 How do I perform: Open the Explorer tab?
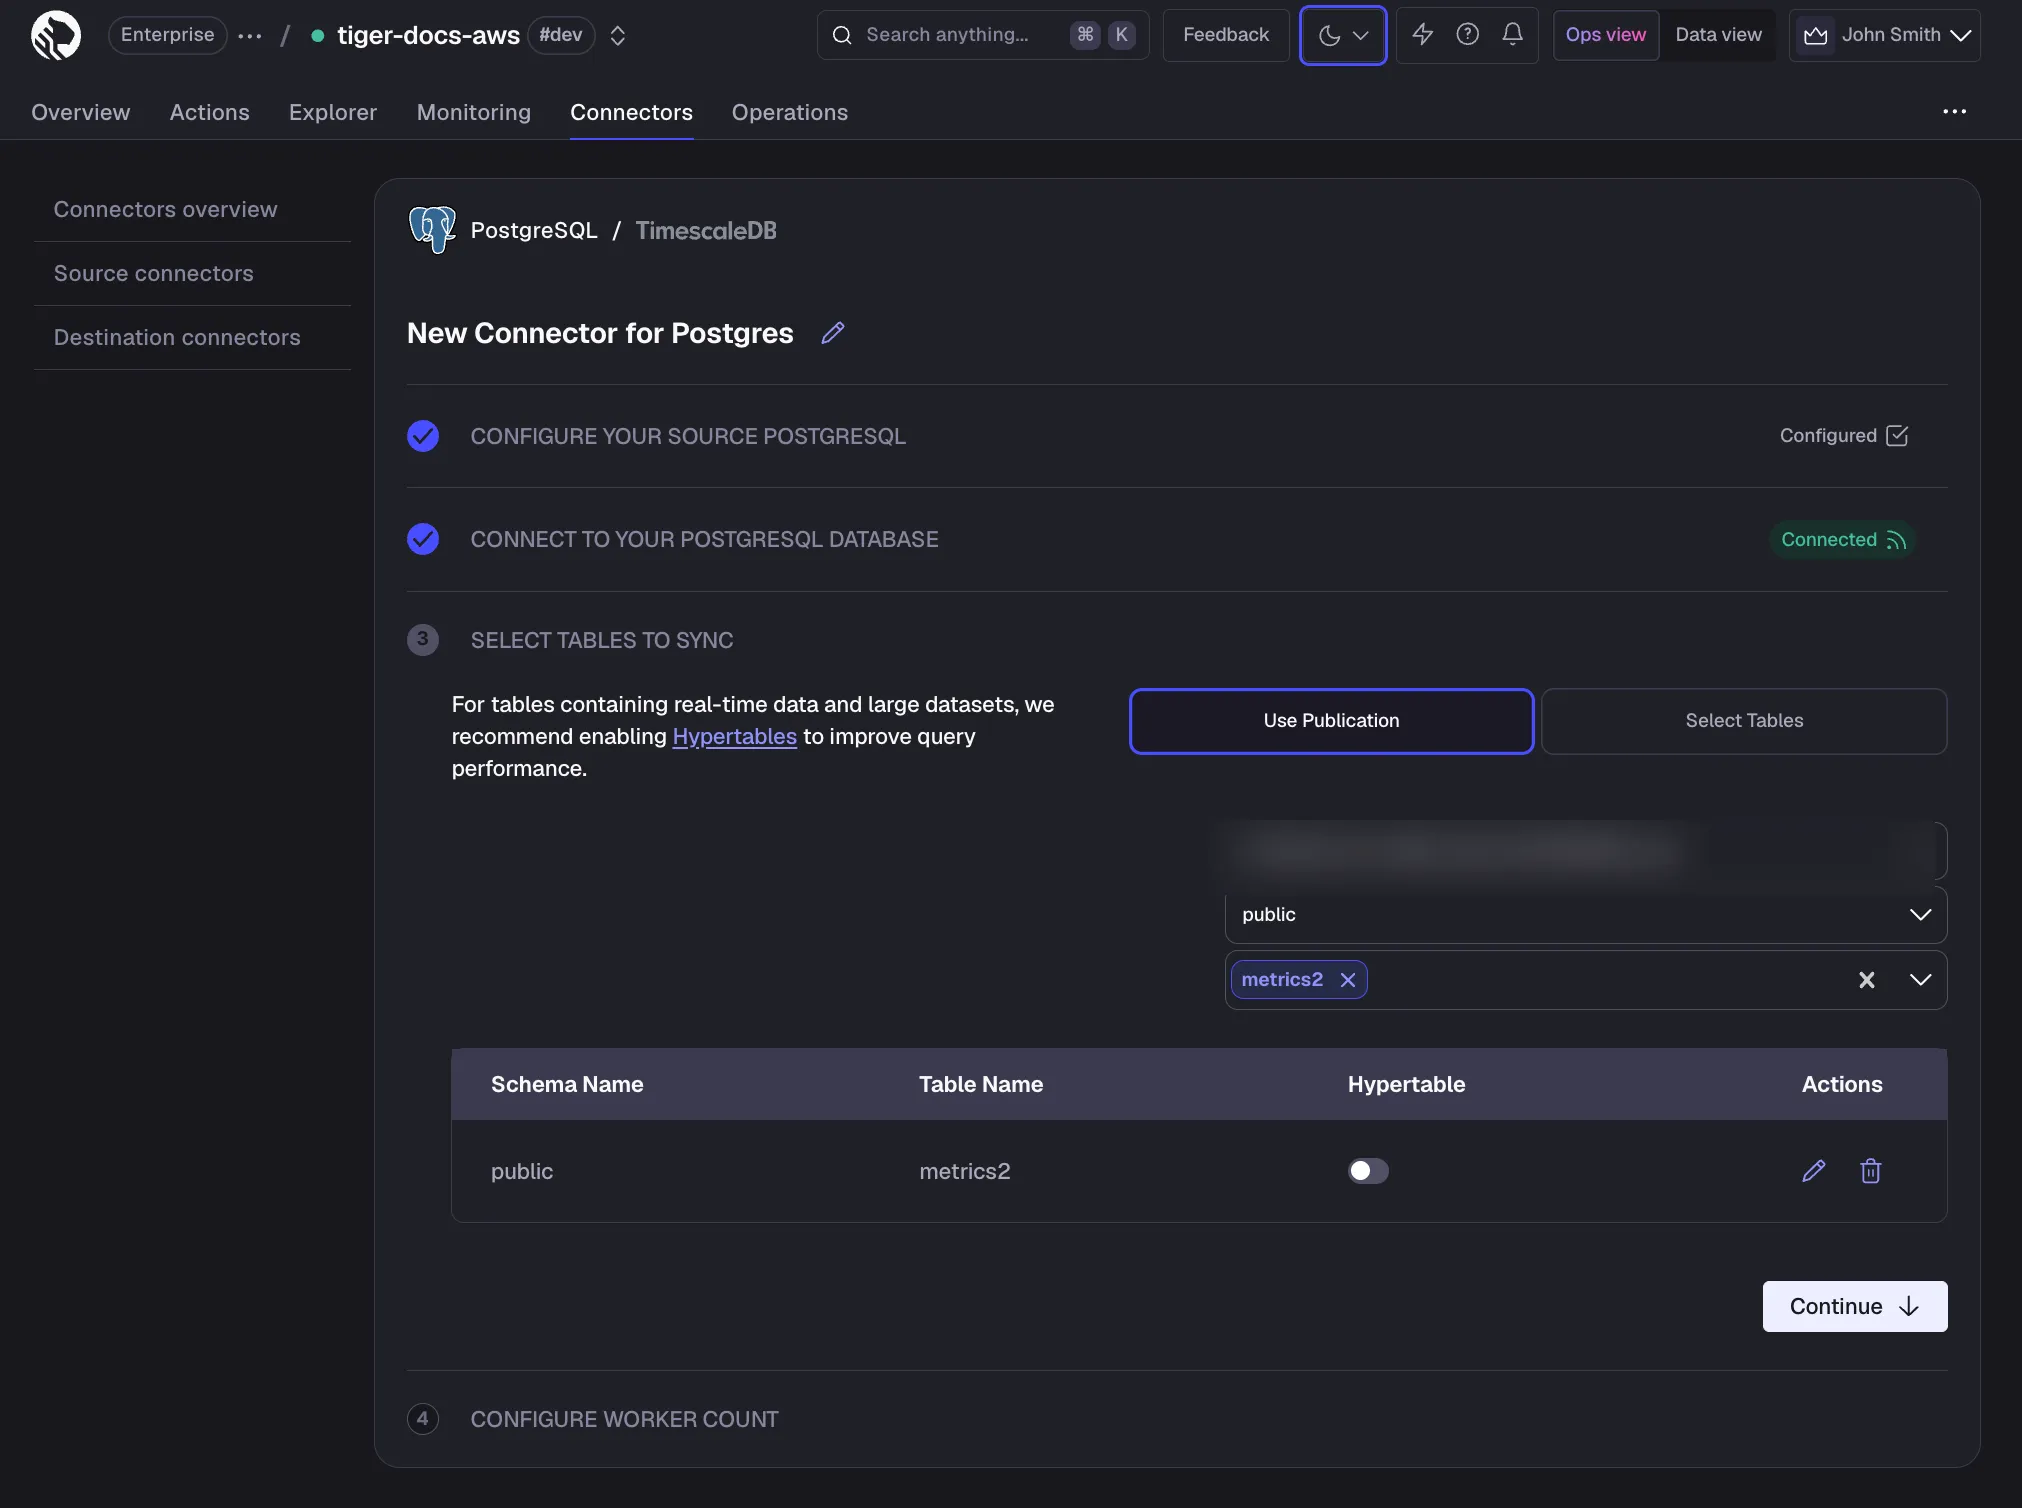pos(333,112)
